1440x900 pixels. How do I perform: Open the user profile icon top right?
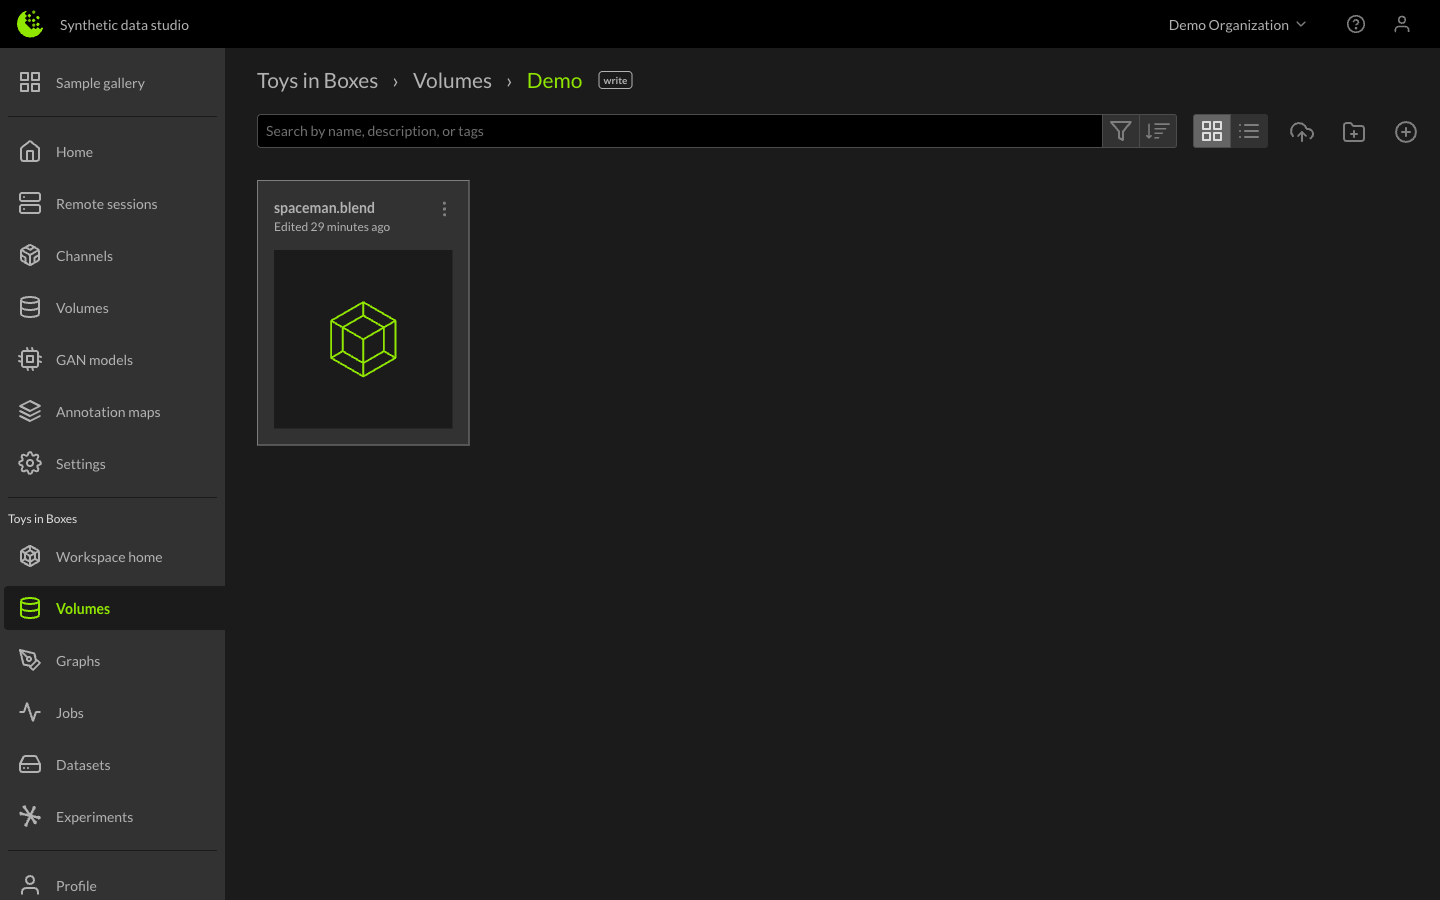point(1402,24)
